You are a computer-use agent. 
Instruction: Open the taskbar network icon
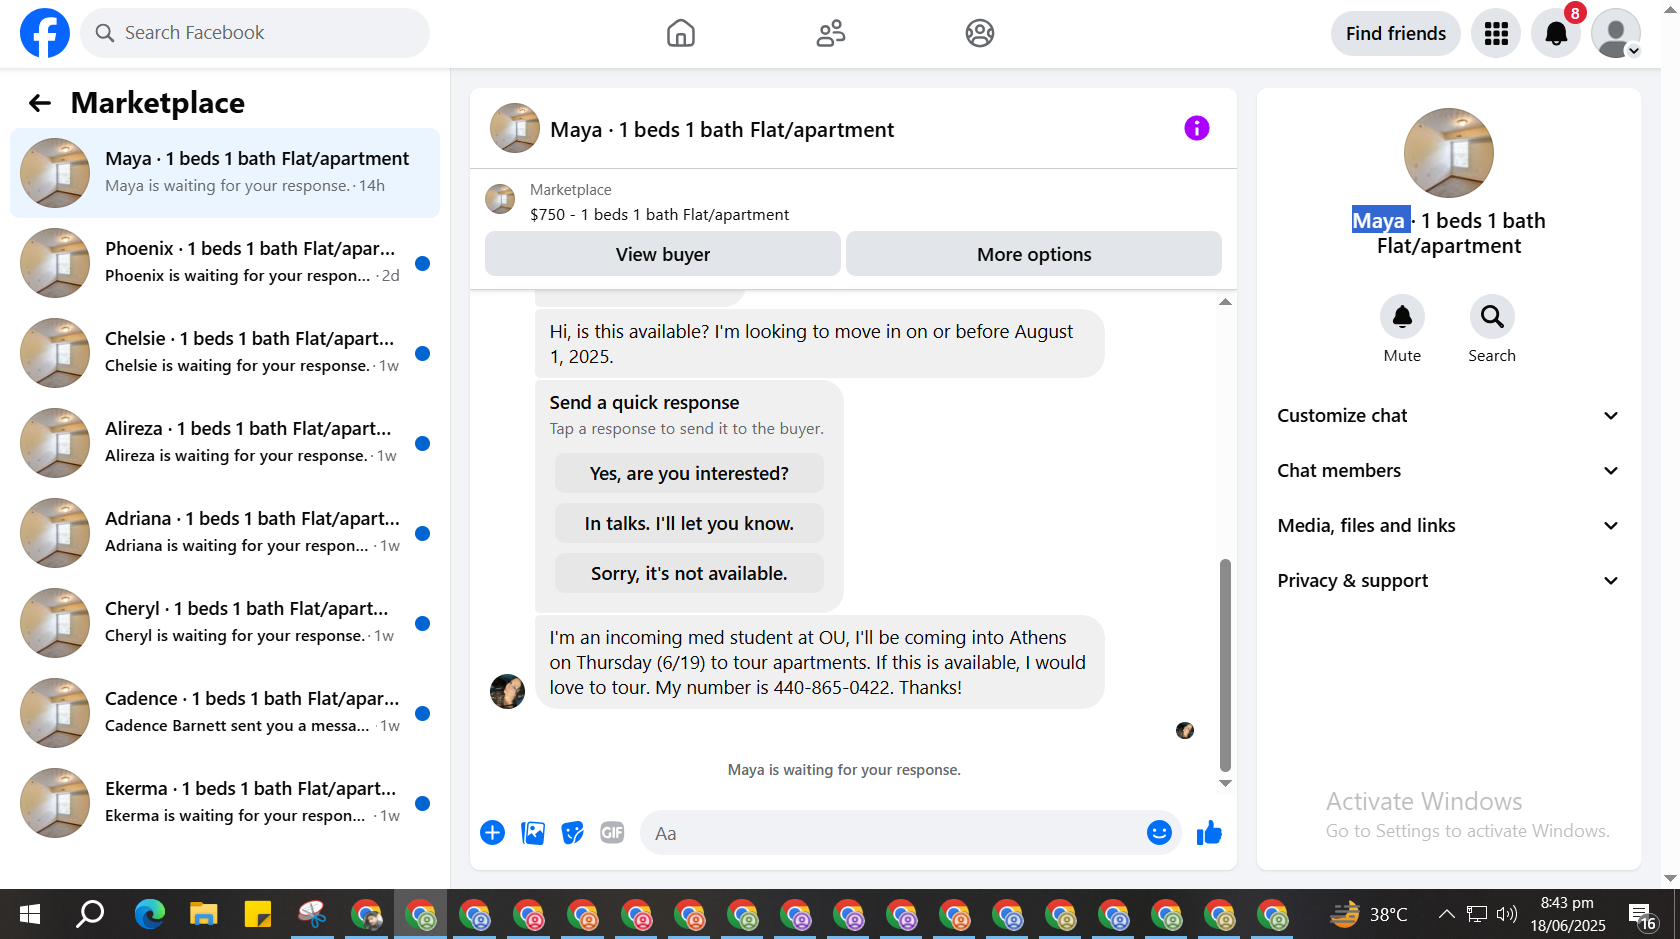(1477, 914)
